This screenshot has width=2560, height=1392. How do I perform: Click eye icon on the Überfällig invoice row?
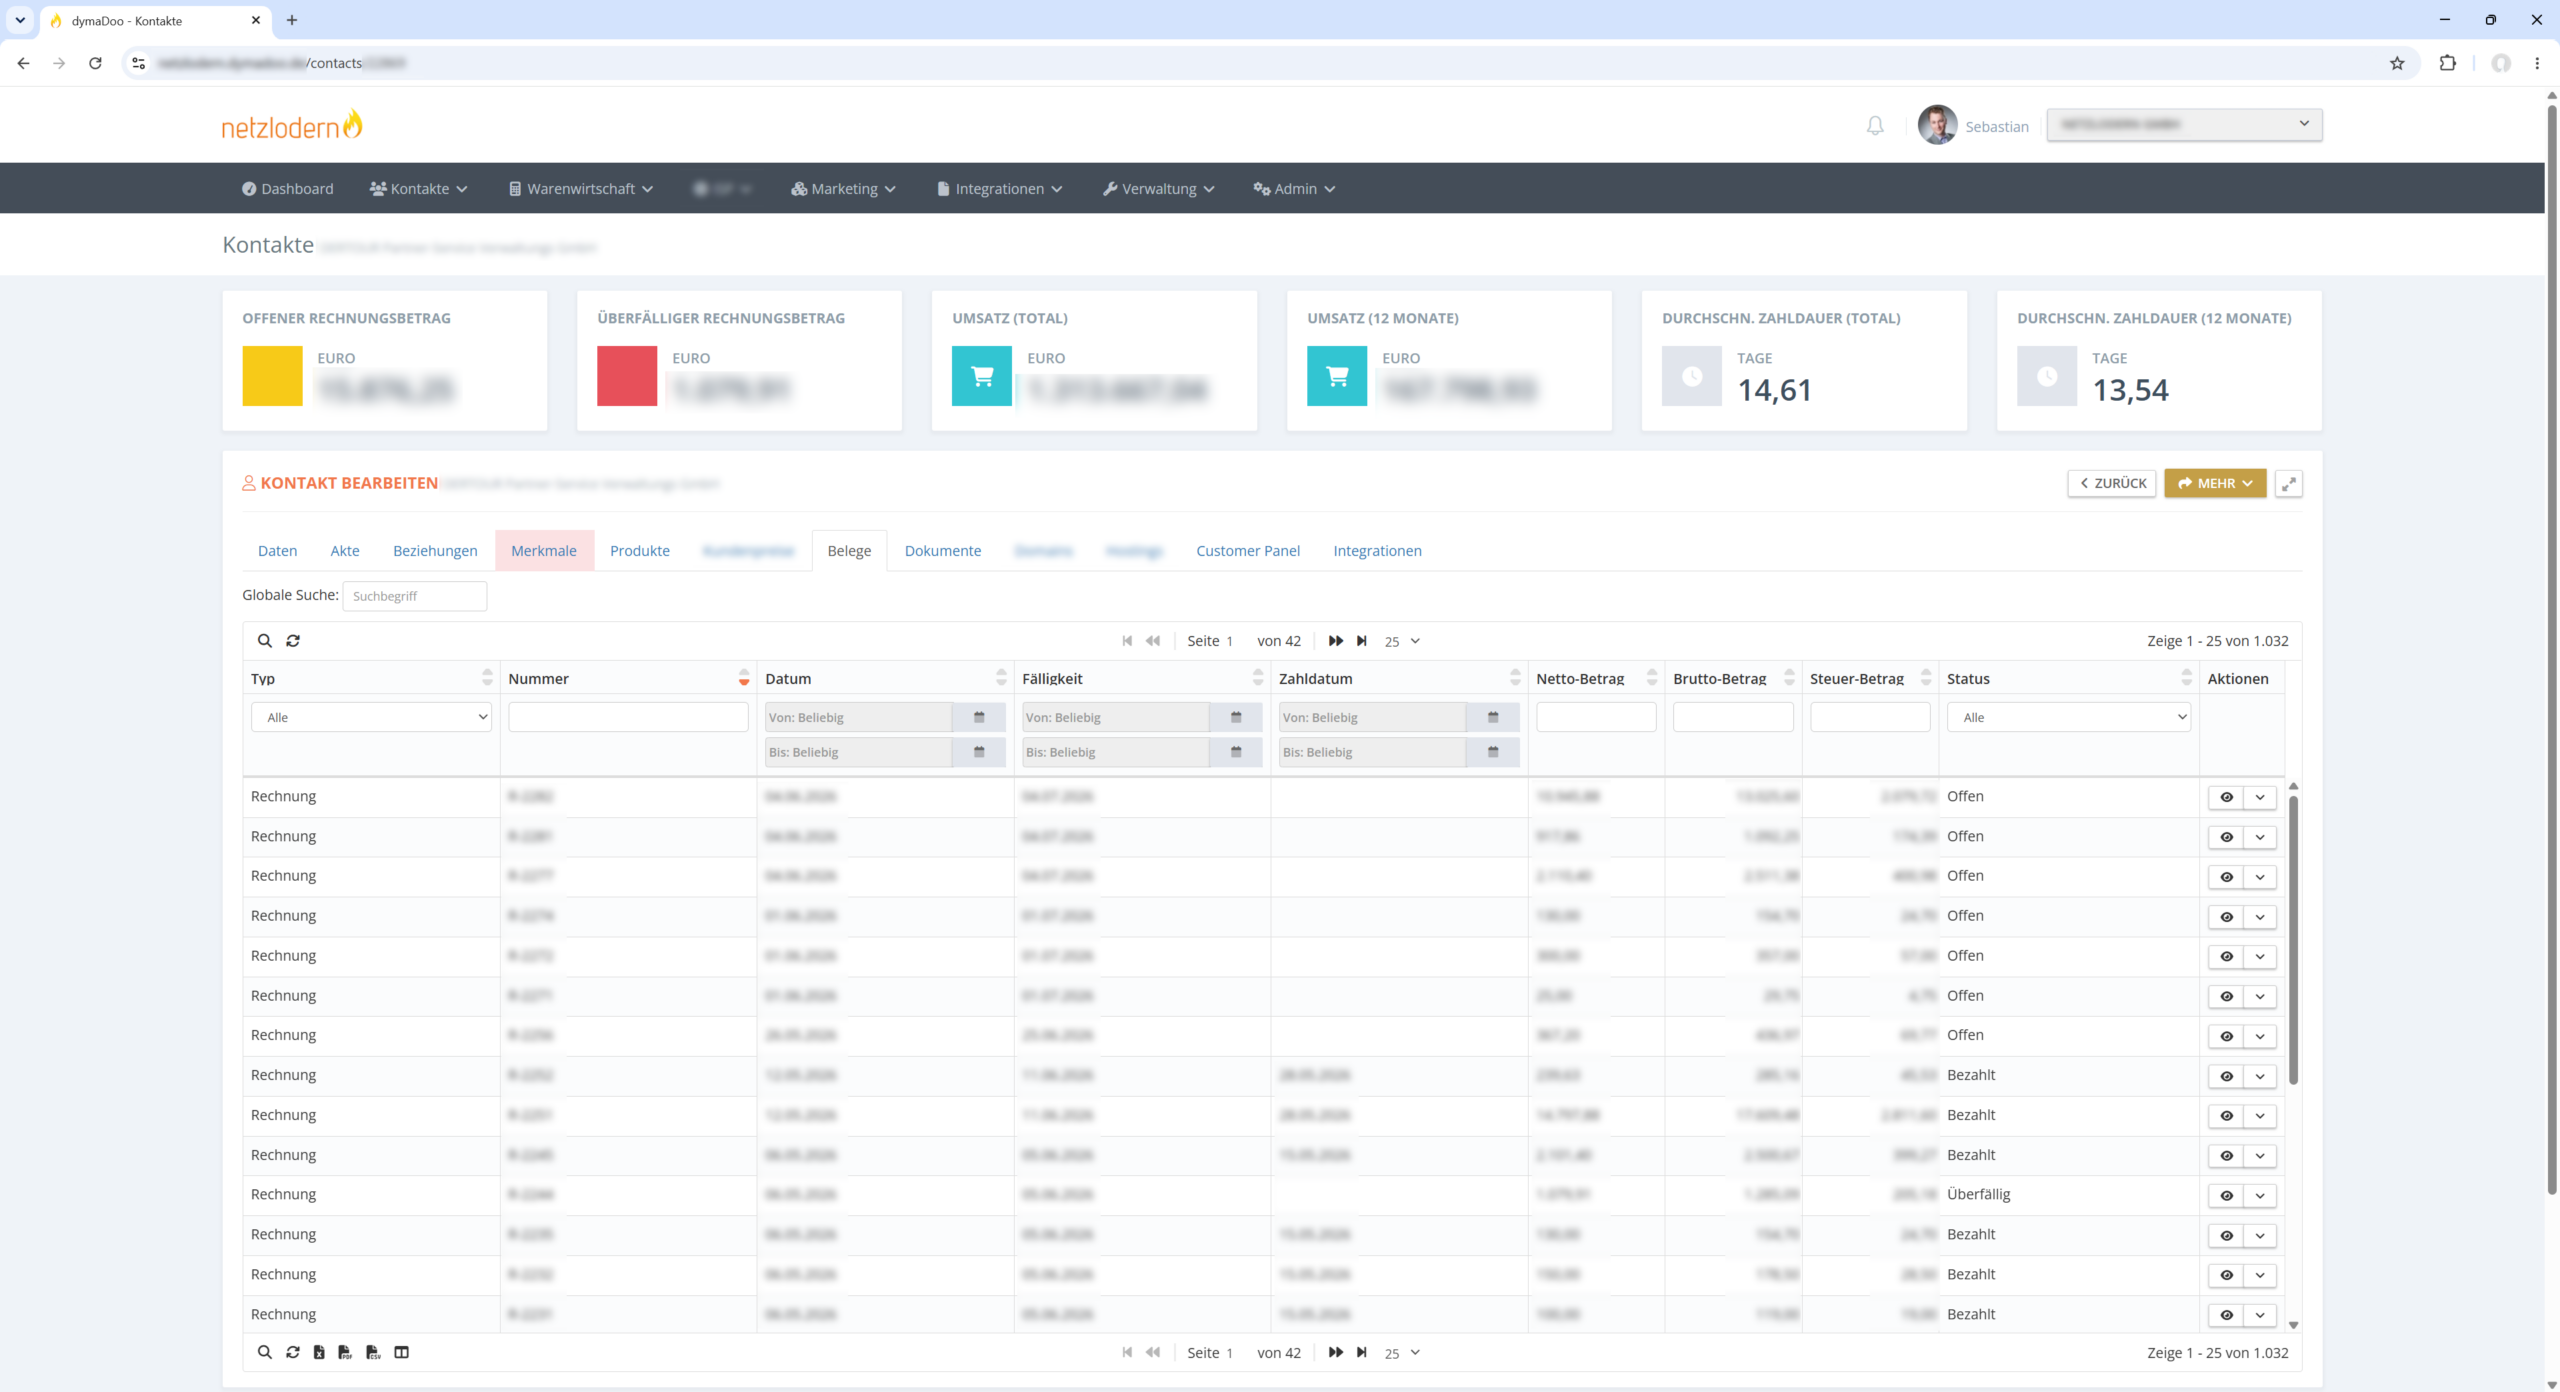click(2226, 1196)
